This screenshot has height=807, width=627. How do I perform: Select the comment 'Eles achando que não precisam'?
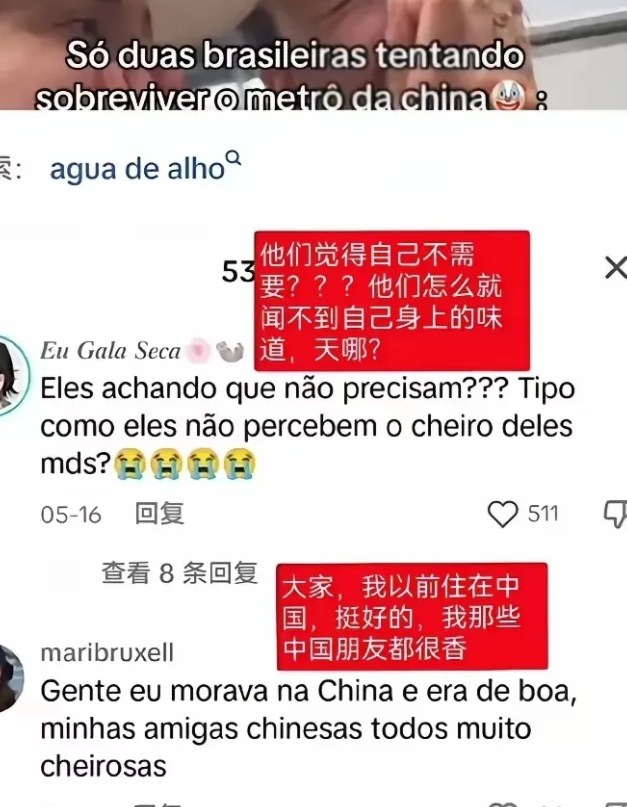point(307,426)
